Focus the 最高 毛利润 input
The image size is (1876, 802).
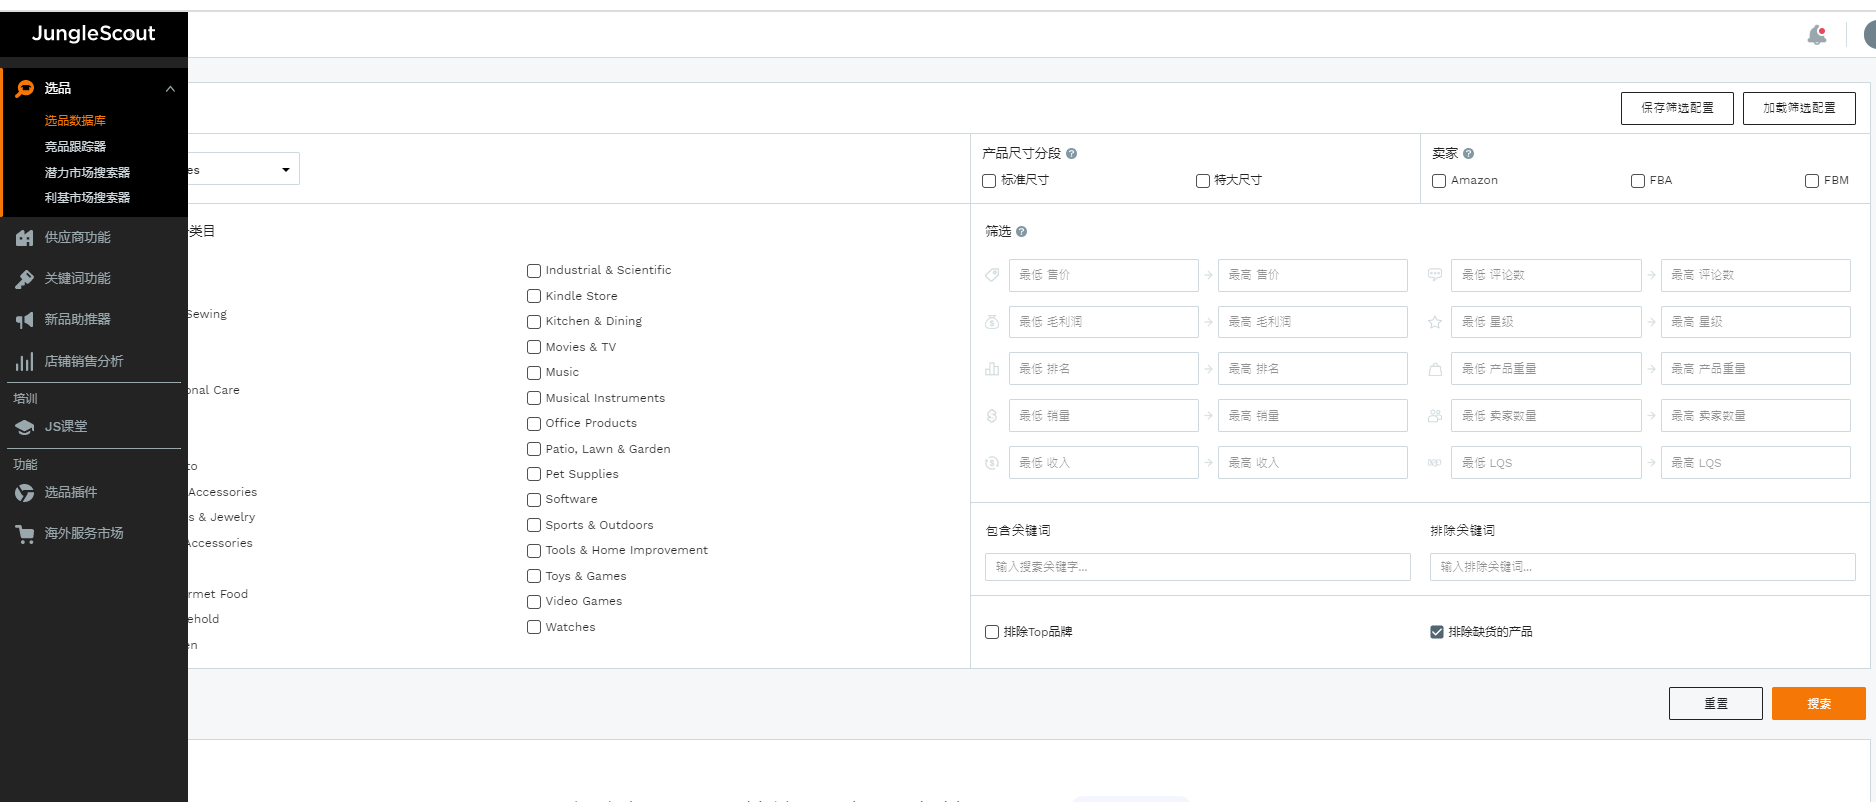(1312, 322)
